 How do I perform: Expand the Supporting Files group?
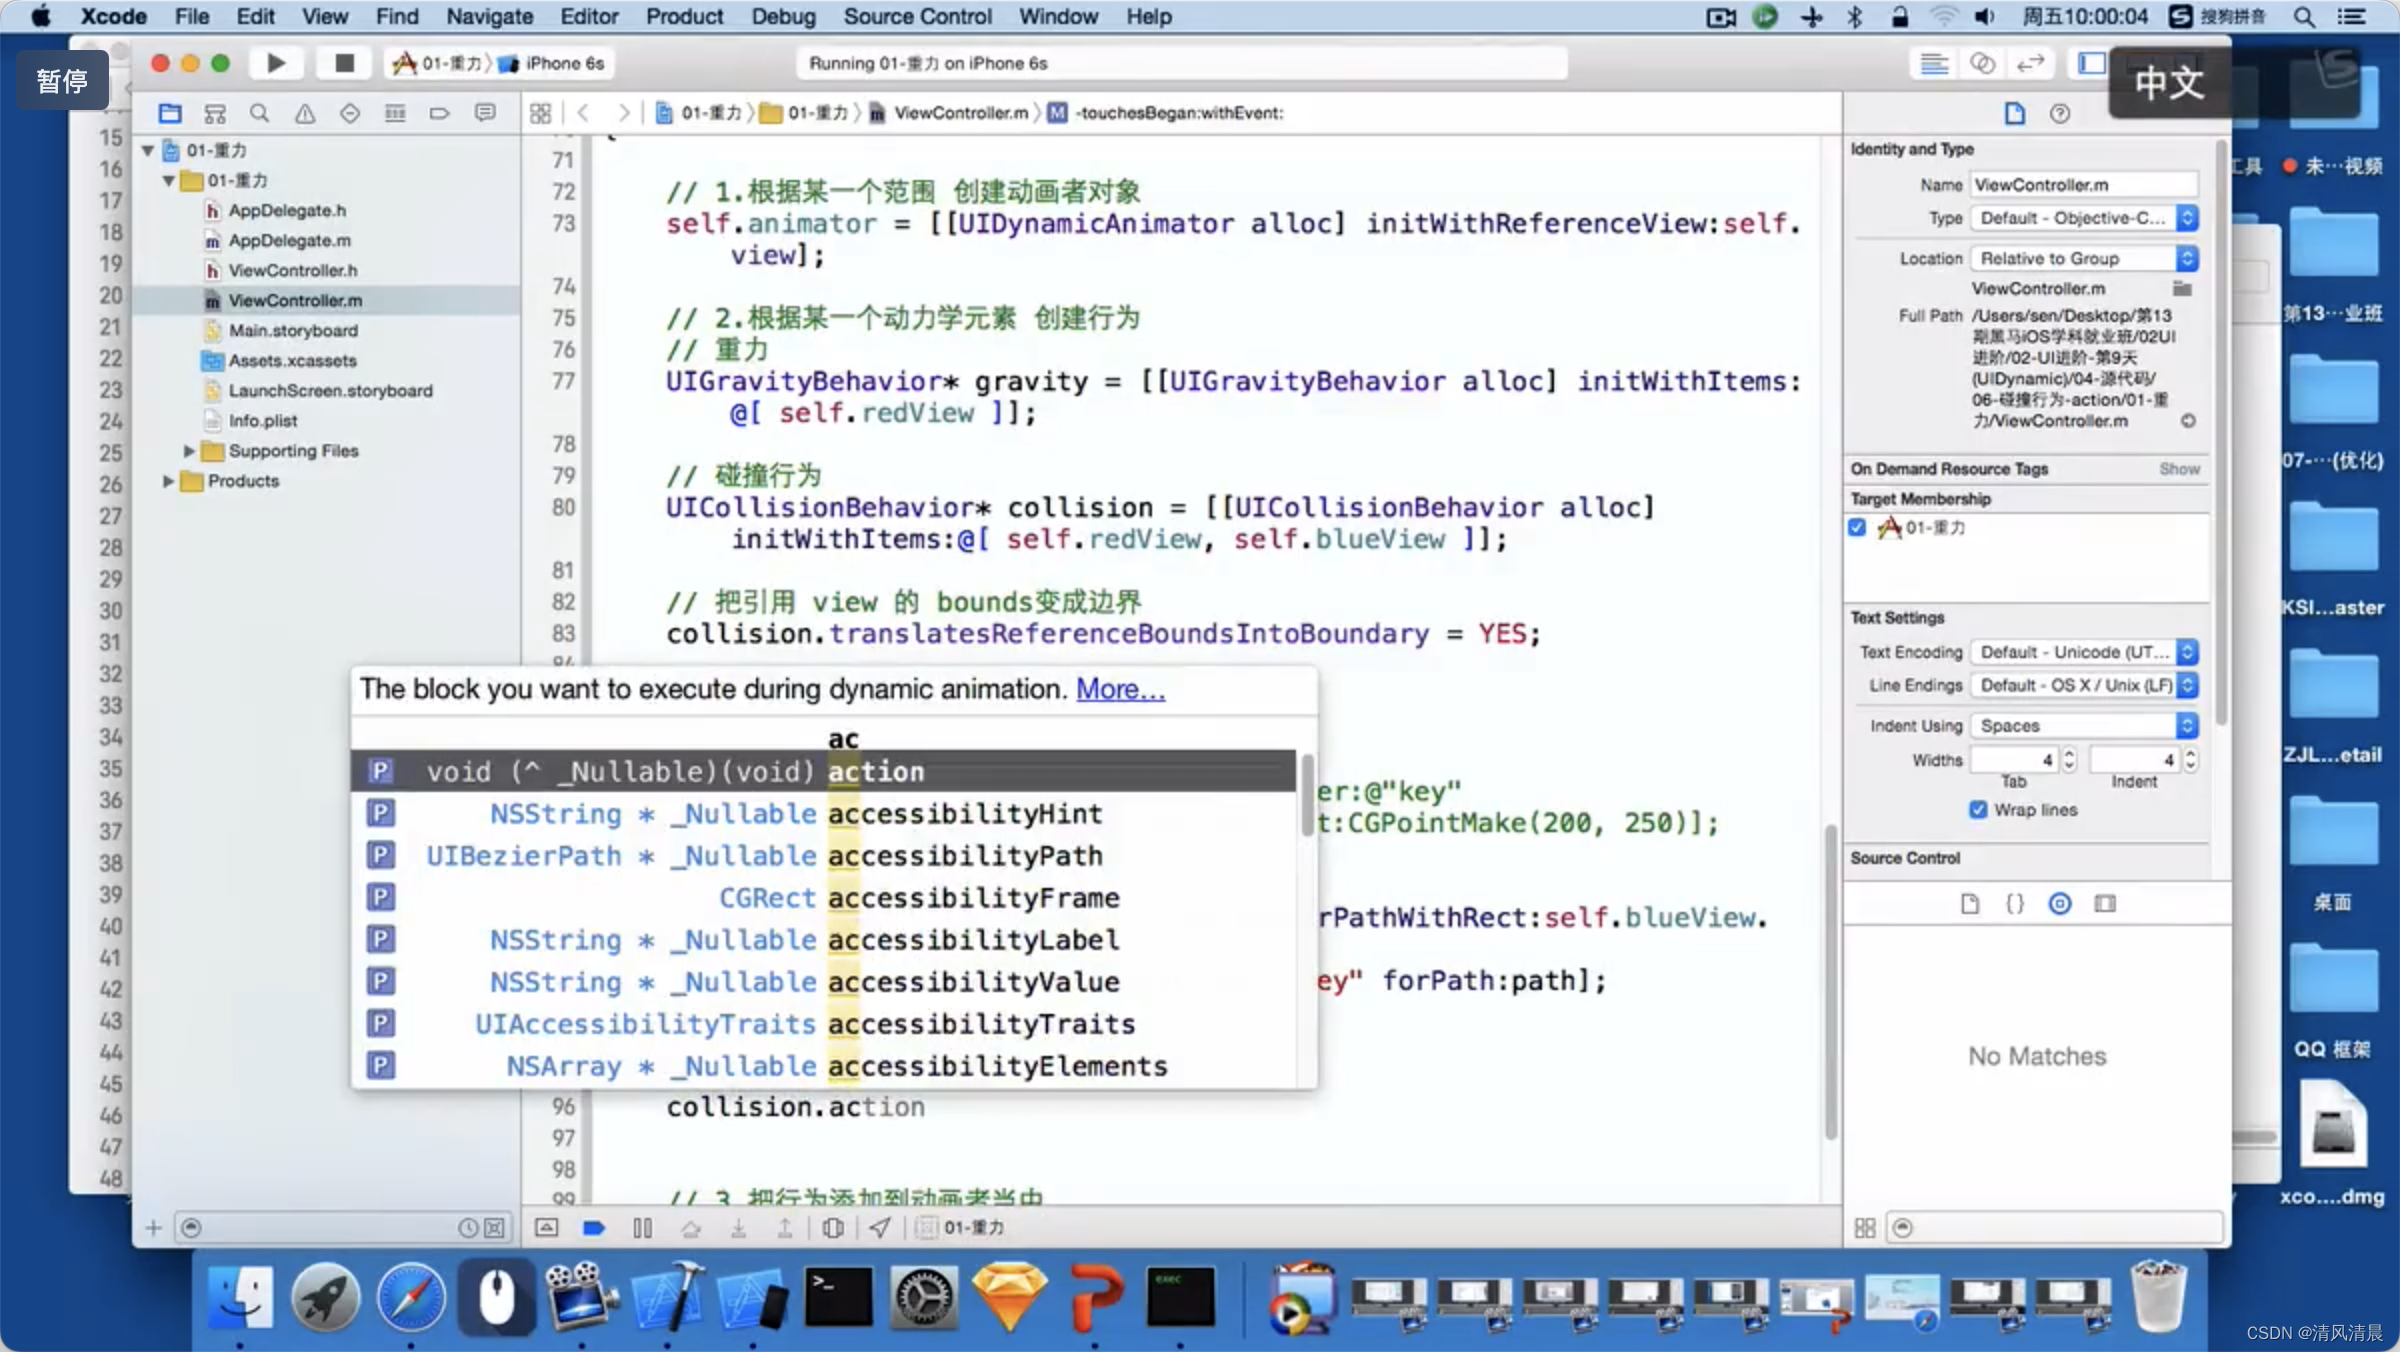(x=189, y=451)
